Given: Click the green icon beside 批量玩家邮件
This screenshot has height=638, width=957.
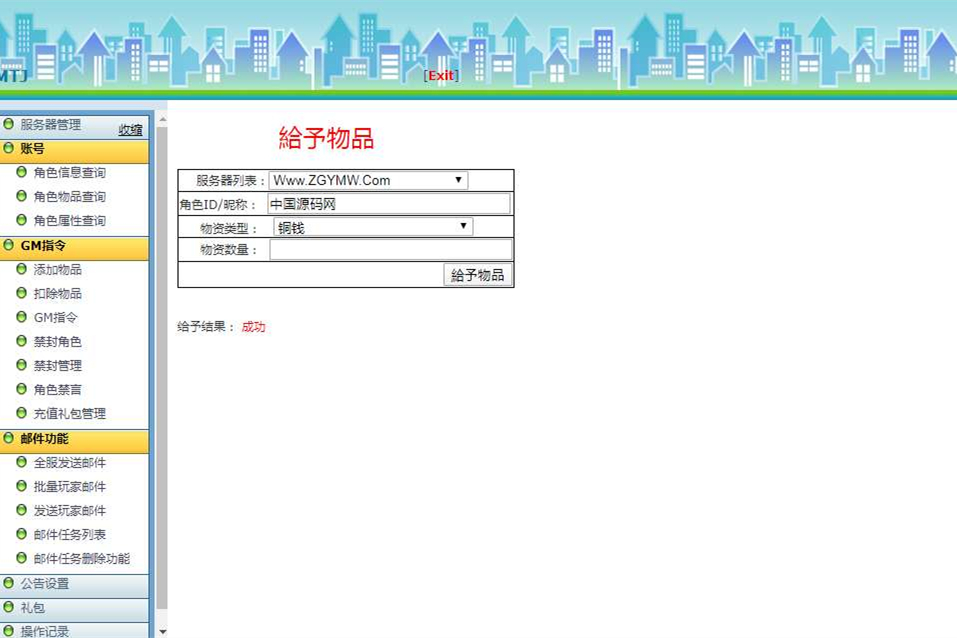Looking at the screenshot, I should [22, 486].
